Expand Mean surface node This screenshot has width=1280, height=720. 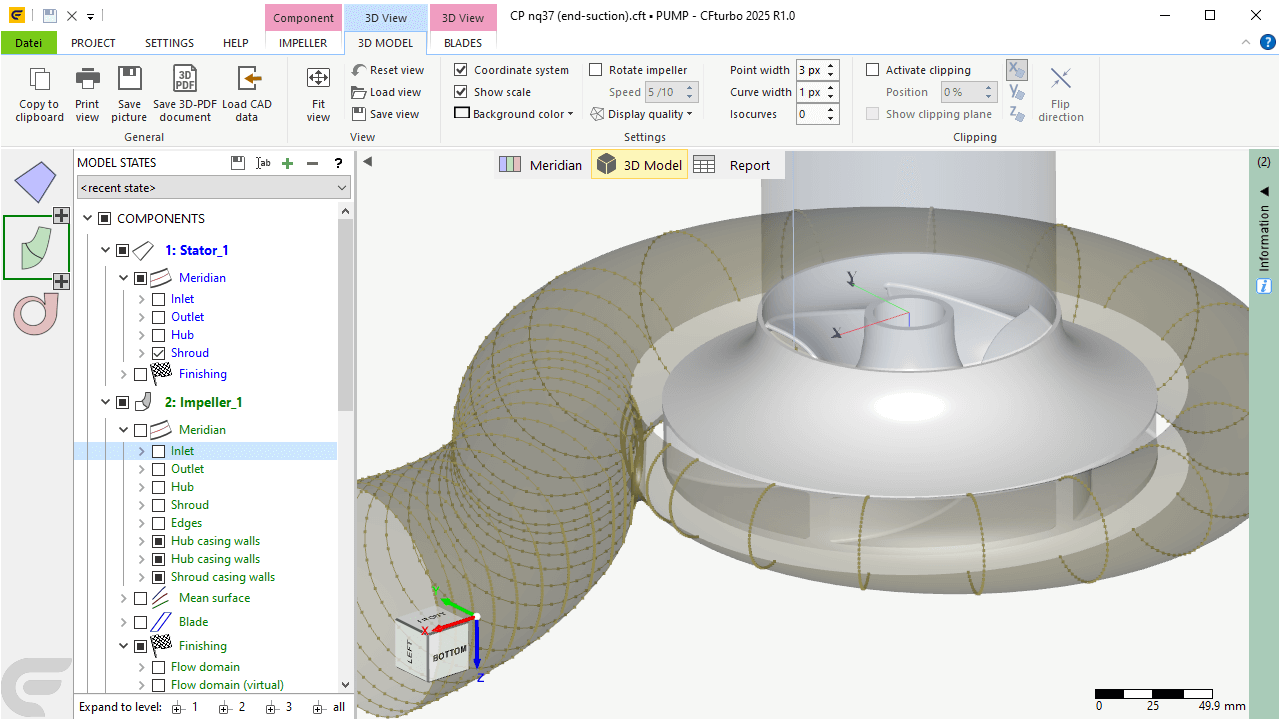pyautogui.click(x=123, y=598)
